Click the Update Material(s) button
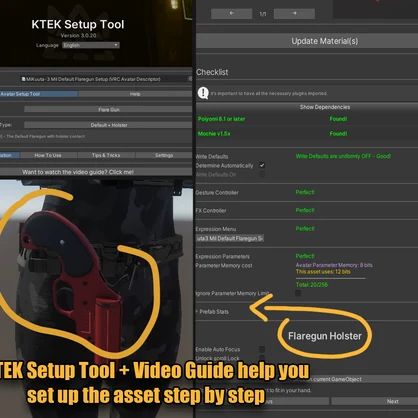418x418 pixels. click(x=307, y=41)
